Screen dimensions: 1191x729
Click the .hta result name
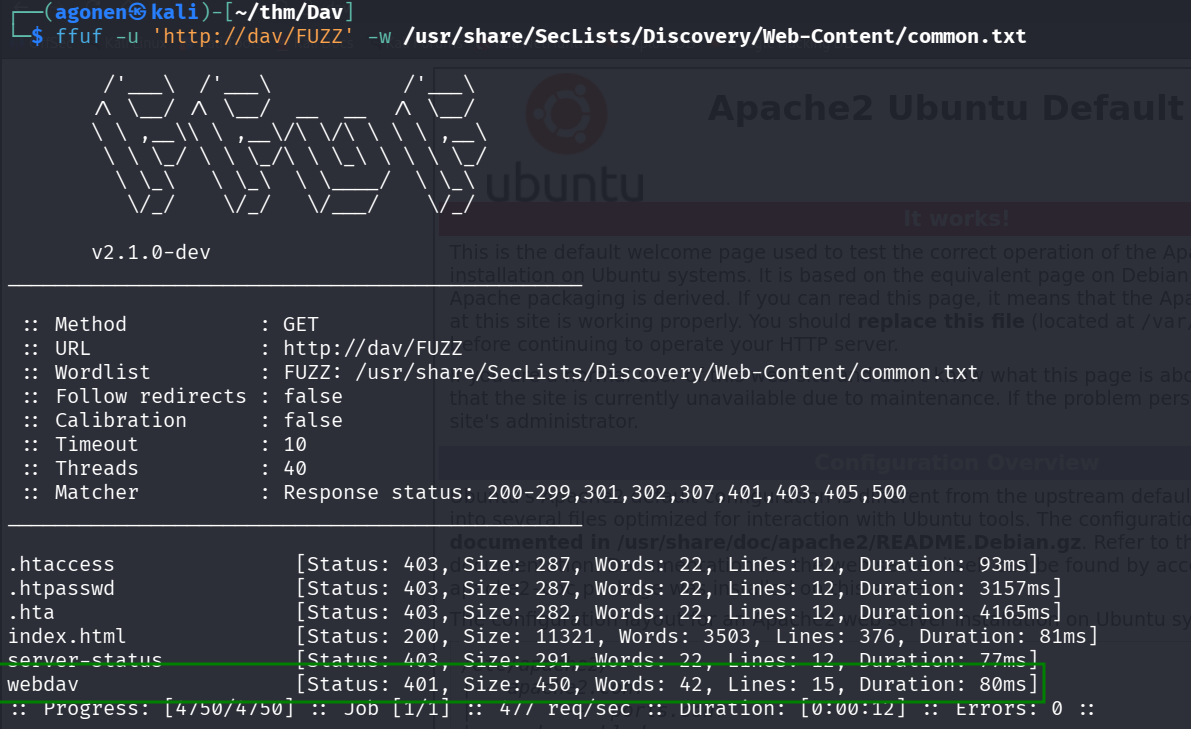click(30, 612)
